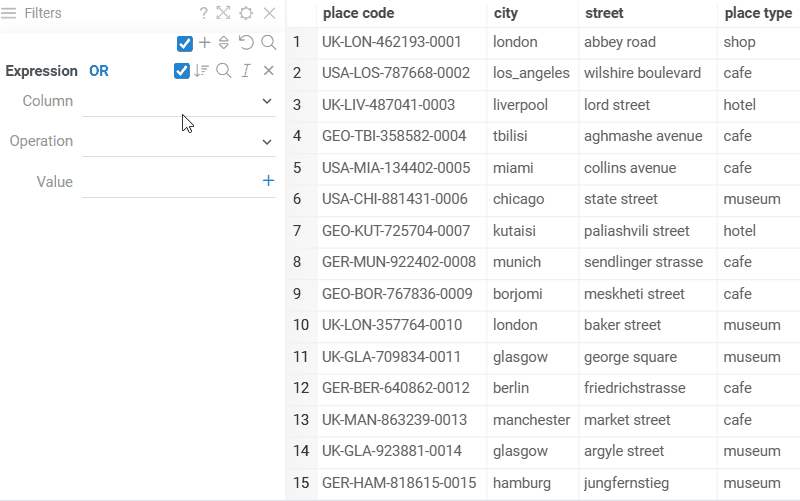
Task: Remove the Expression filter with X
Action: pyautogui.click(x=268, y=70)
